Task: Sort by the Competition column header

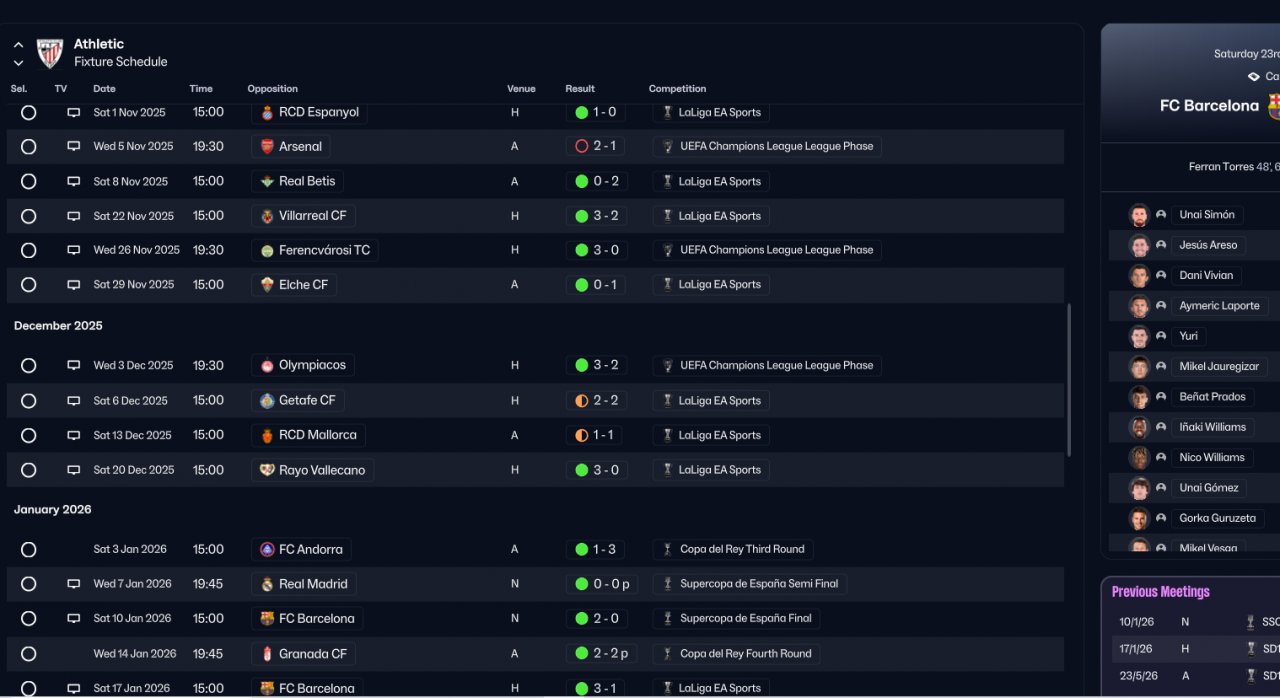Action: pos(677,89)
